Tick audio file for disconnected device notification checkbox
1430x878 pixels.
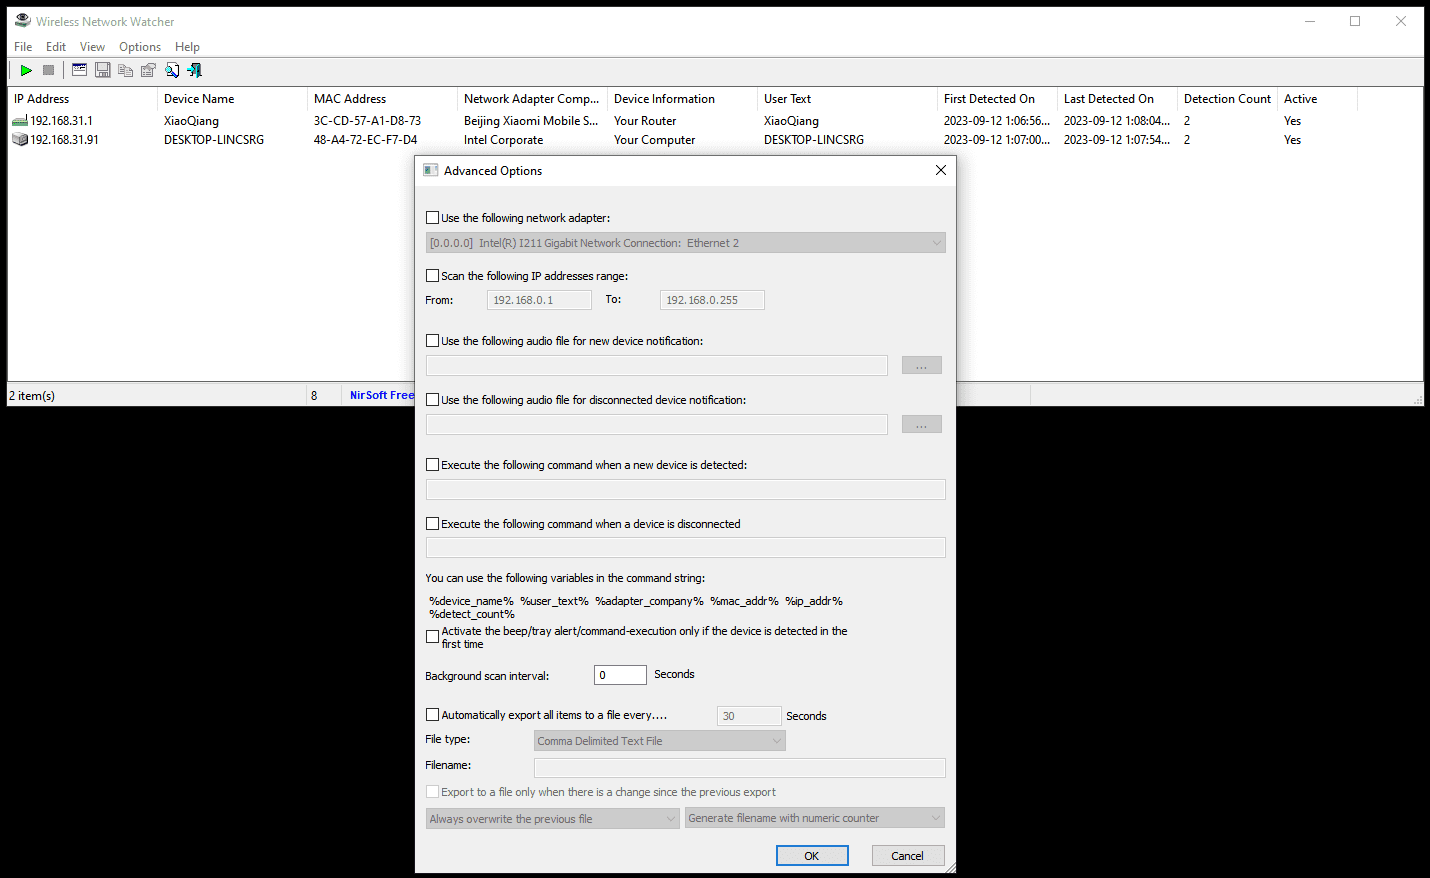point(433,399)
